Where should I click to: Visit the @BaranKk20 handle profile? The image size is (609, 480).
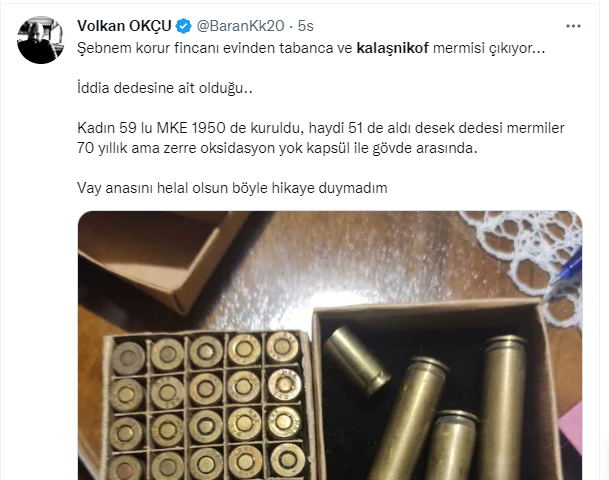[240, 26]
